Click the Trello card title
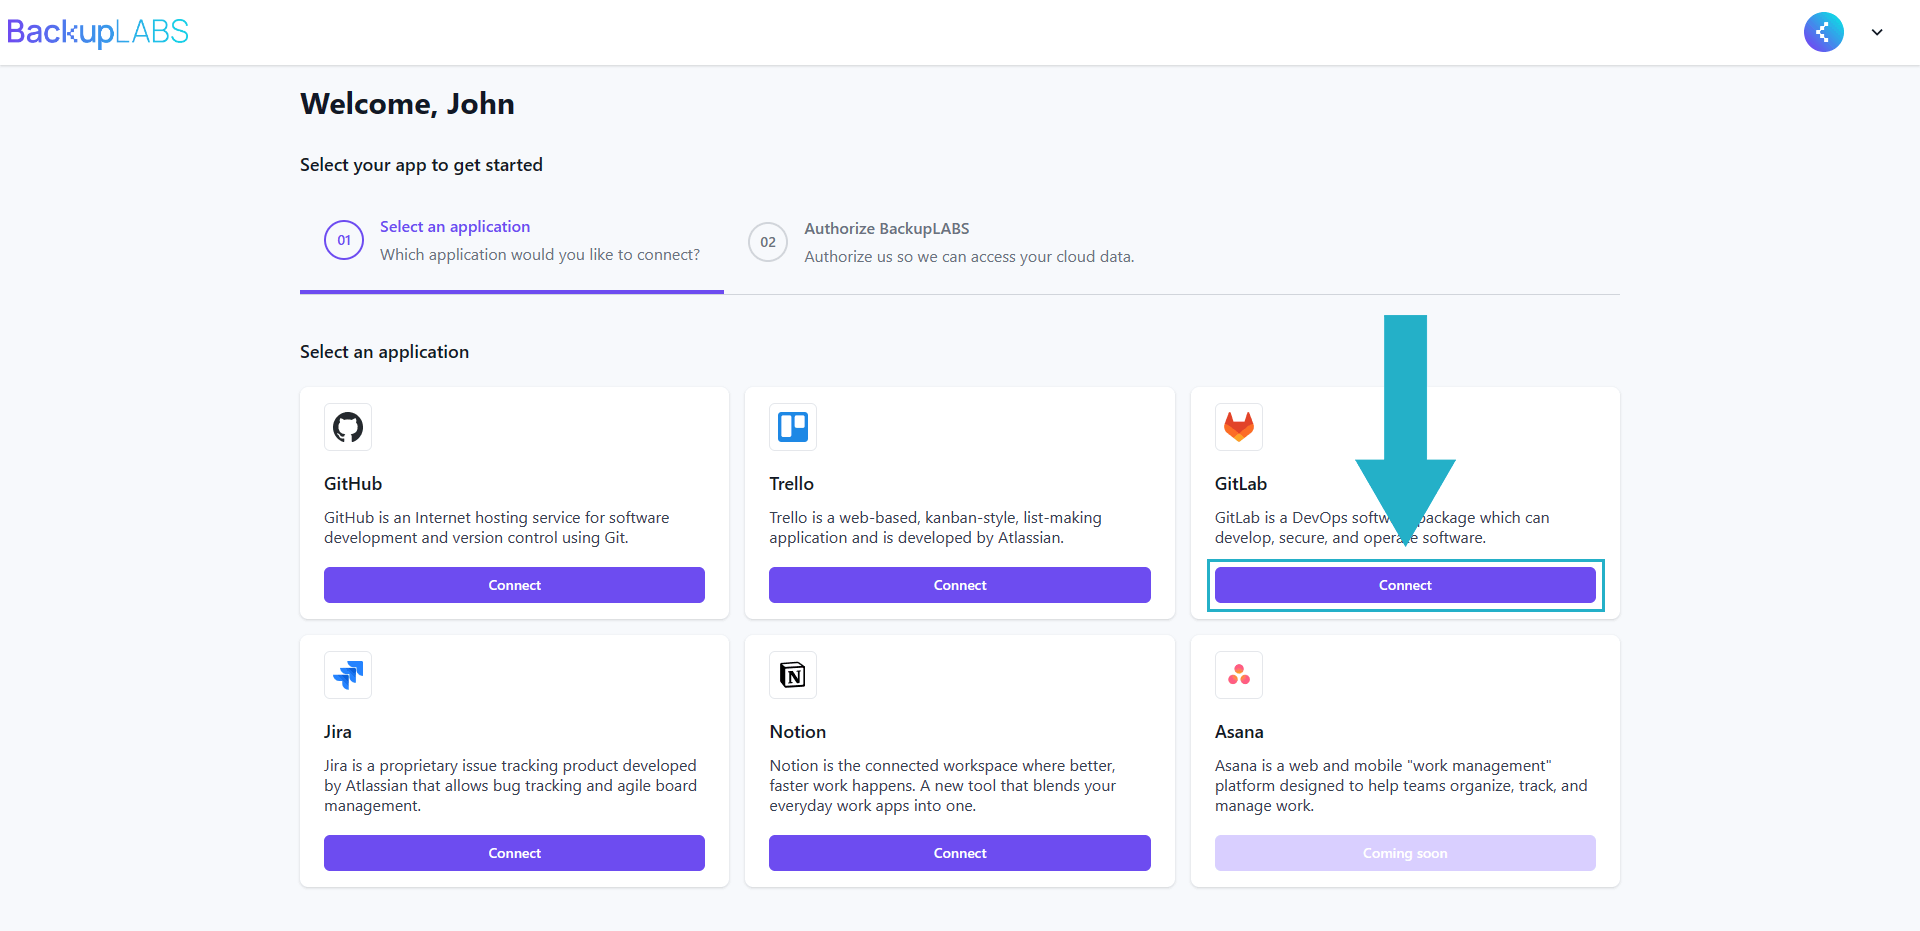 click(x=791, y=484)
